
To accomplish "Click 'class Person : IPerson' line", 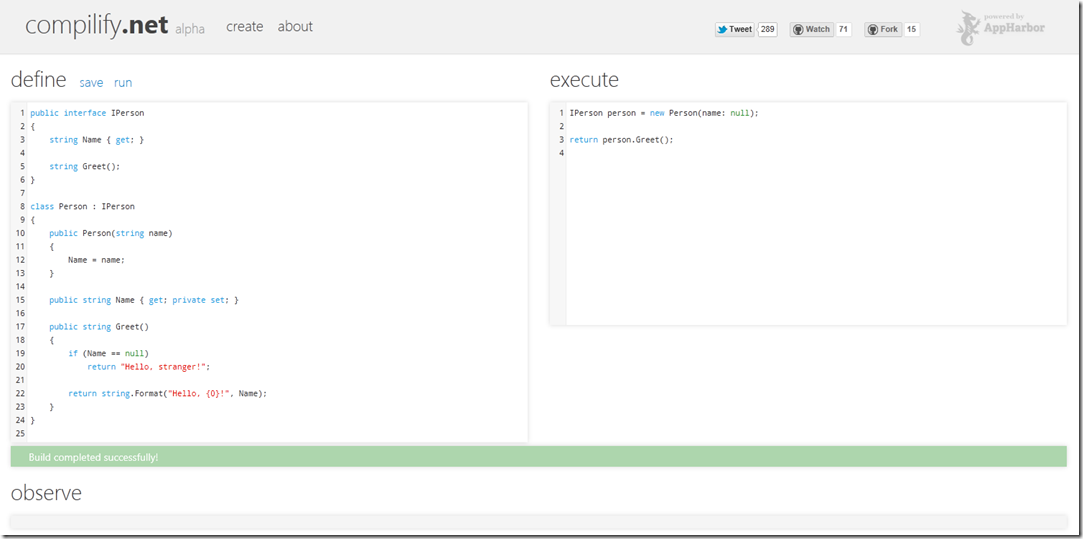I will [82, 207].
